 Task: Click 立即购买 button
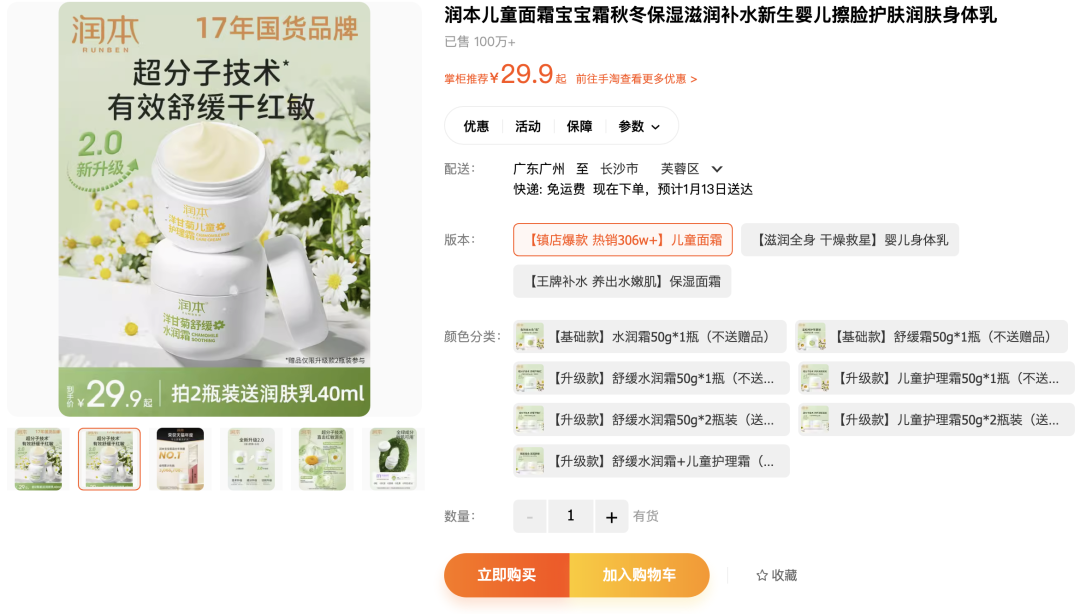coord(507,575)
